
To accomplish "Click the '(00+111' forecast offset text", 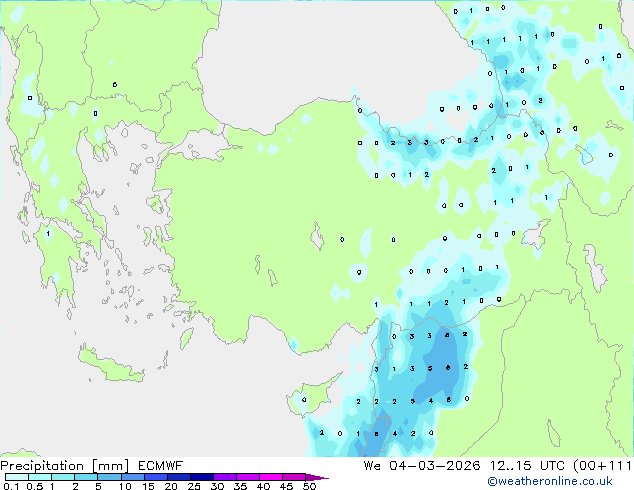I will [x=603, y=466].
